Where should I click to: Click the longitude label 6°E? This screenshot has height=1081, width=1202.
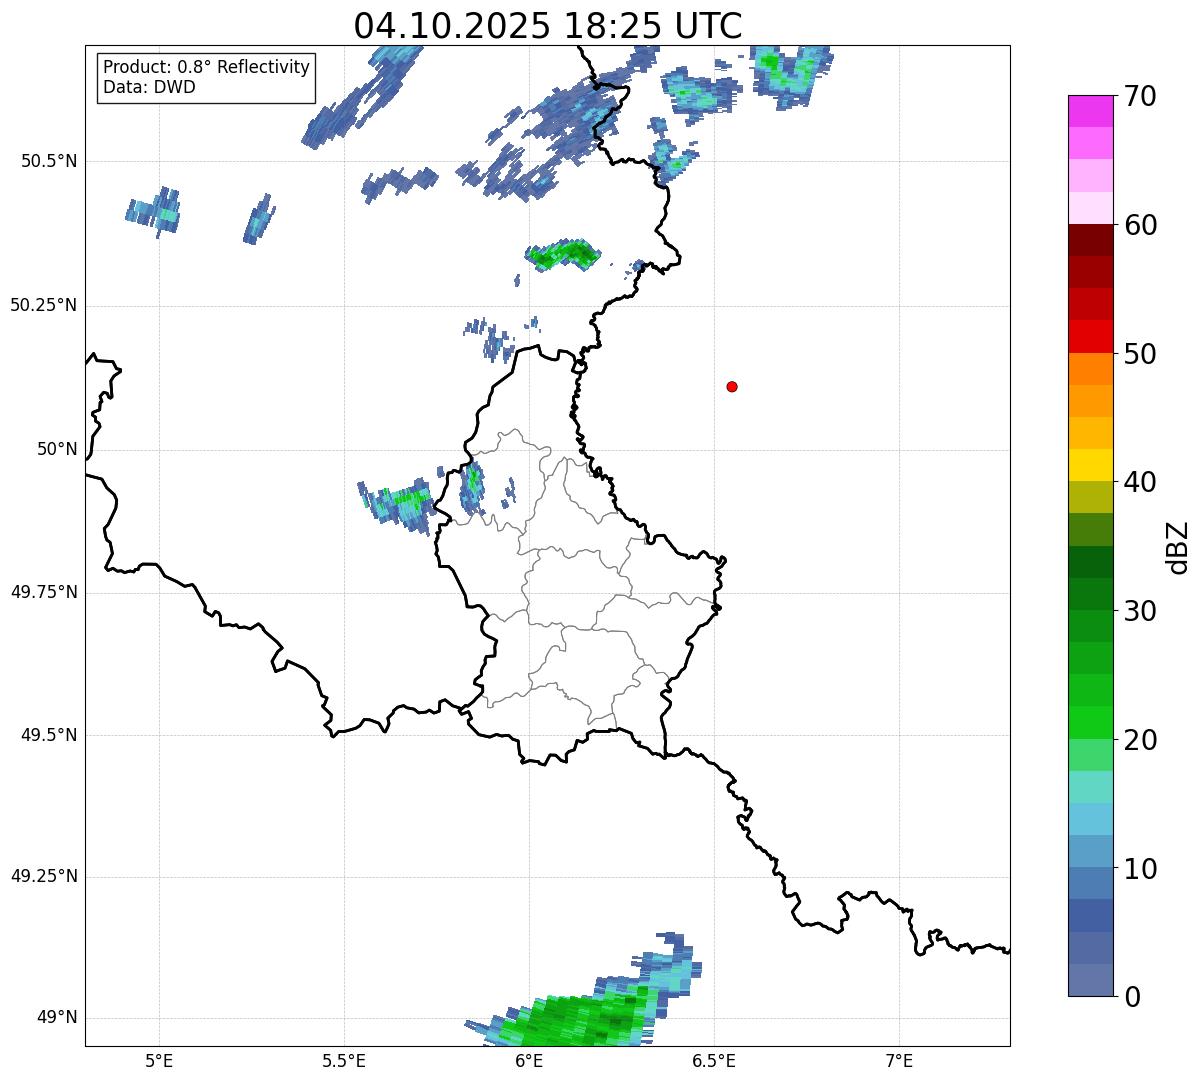pyautogui.click(x=529, y=1060)
